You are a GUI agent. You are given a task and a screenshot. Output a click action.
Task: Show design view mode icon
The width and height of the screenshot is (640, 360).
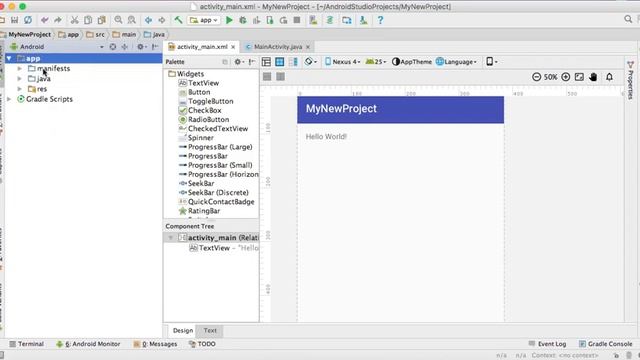[x=266, y=62]
